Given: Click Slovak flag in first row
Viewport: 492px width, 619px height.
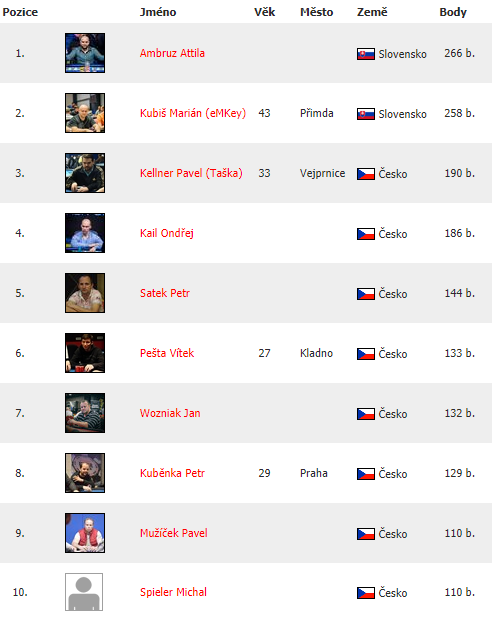Looking at the screenshot, I should pos(366,54).
